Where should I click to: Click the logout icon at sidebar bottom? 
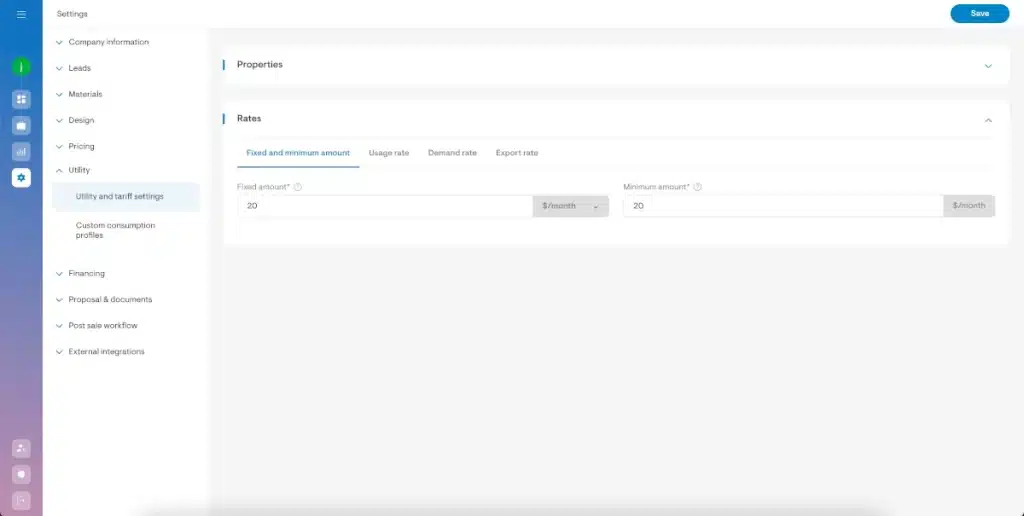click(21, 501)
